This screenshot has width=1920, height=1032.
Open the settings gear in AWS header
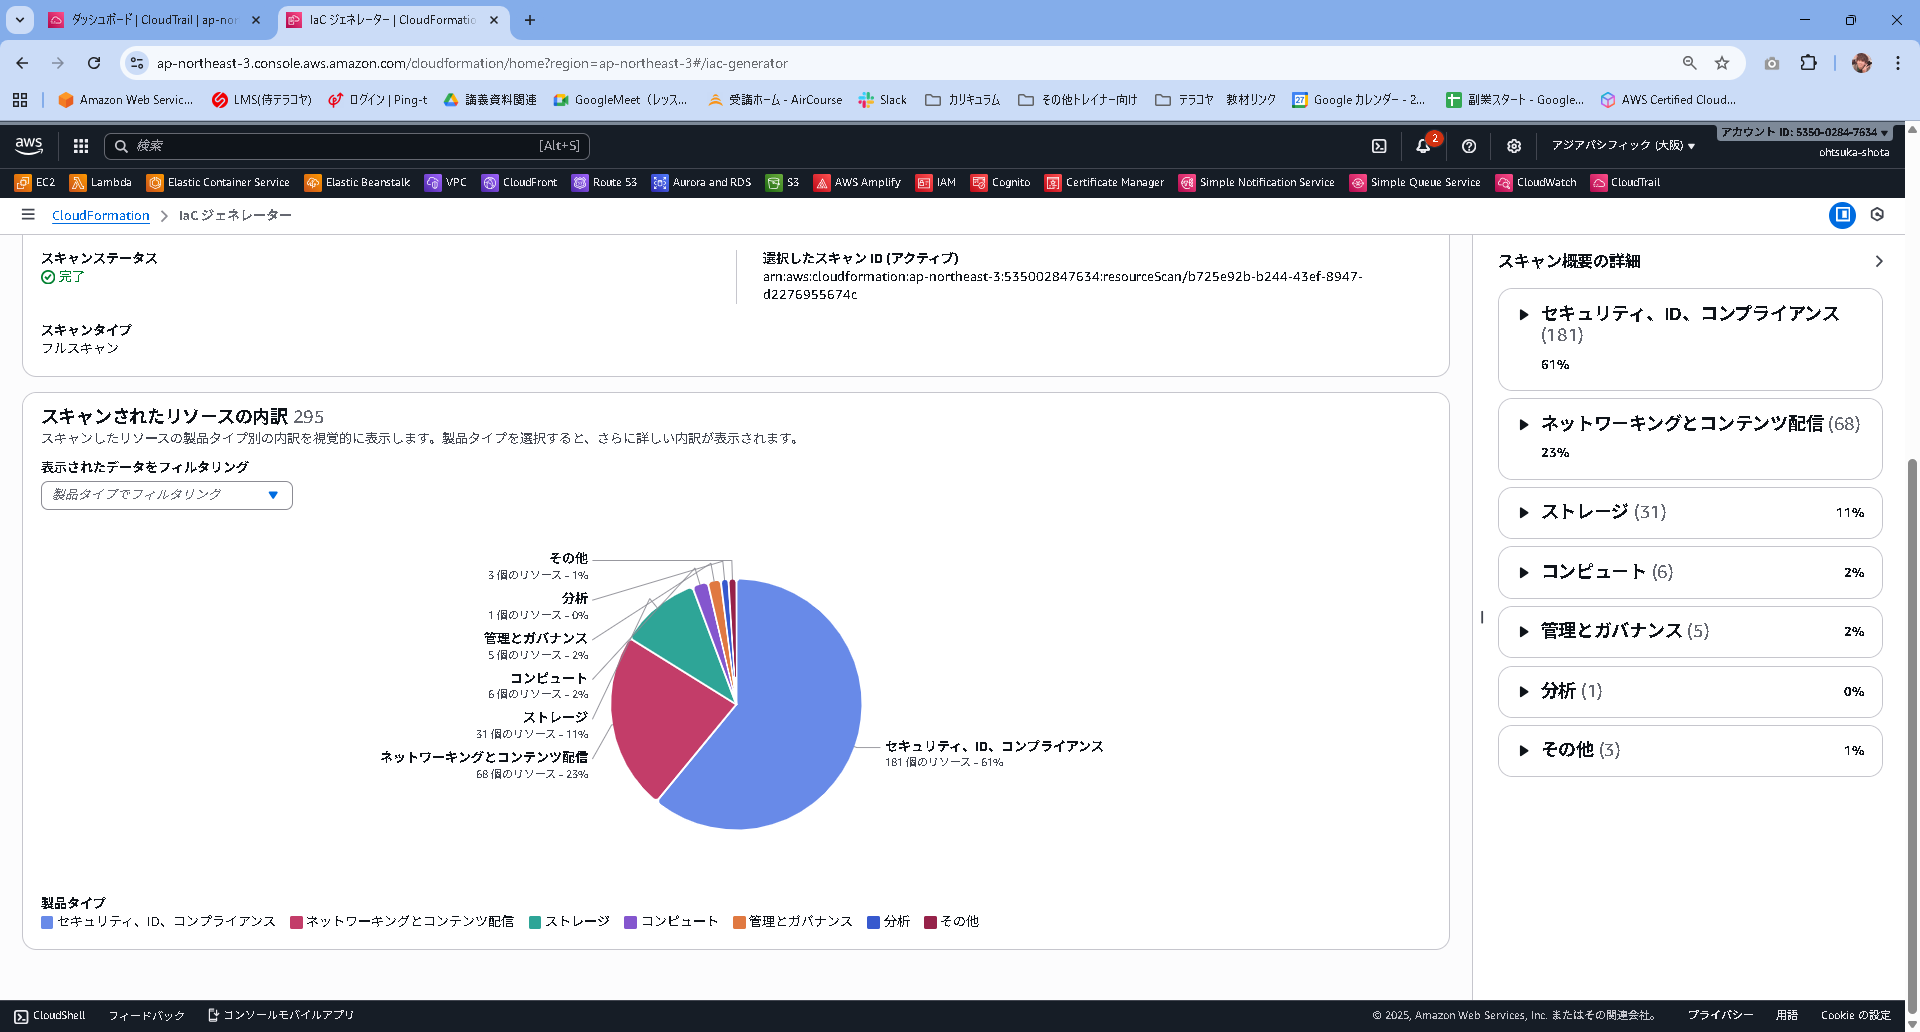tap(1514, 146)
